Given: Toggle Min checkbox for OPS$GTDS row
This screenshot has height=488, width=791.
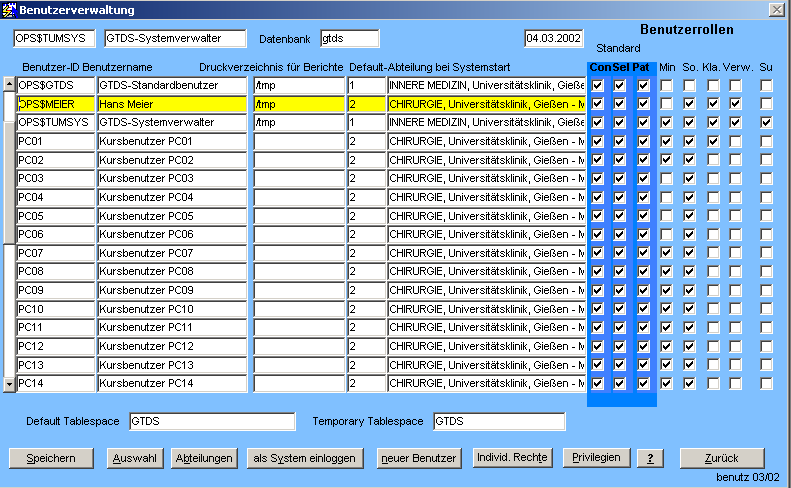Looking at the screenshot, I should click(667, 86).
